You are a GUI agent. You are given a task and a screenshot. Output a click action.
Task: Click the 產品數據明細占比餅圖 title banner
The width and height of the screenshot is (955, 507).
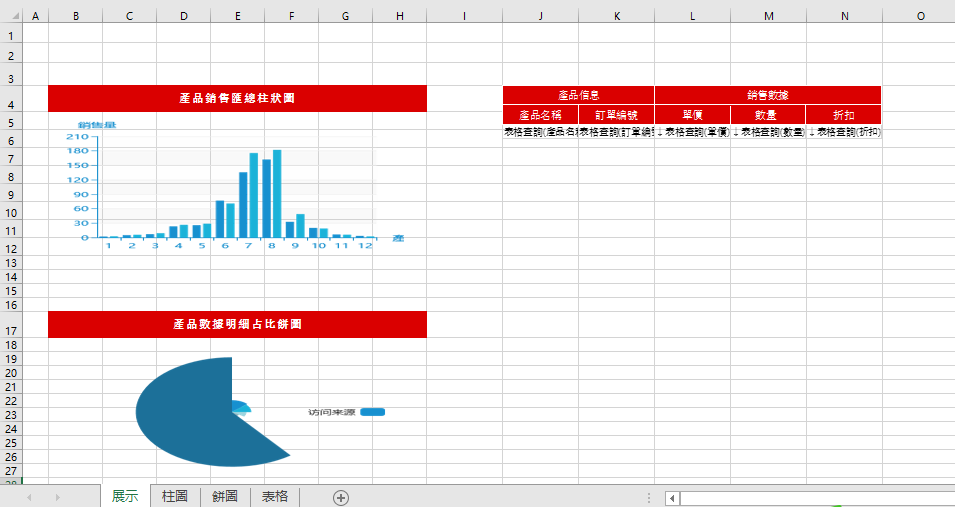(x=237, y=324)
